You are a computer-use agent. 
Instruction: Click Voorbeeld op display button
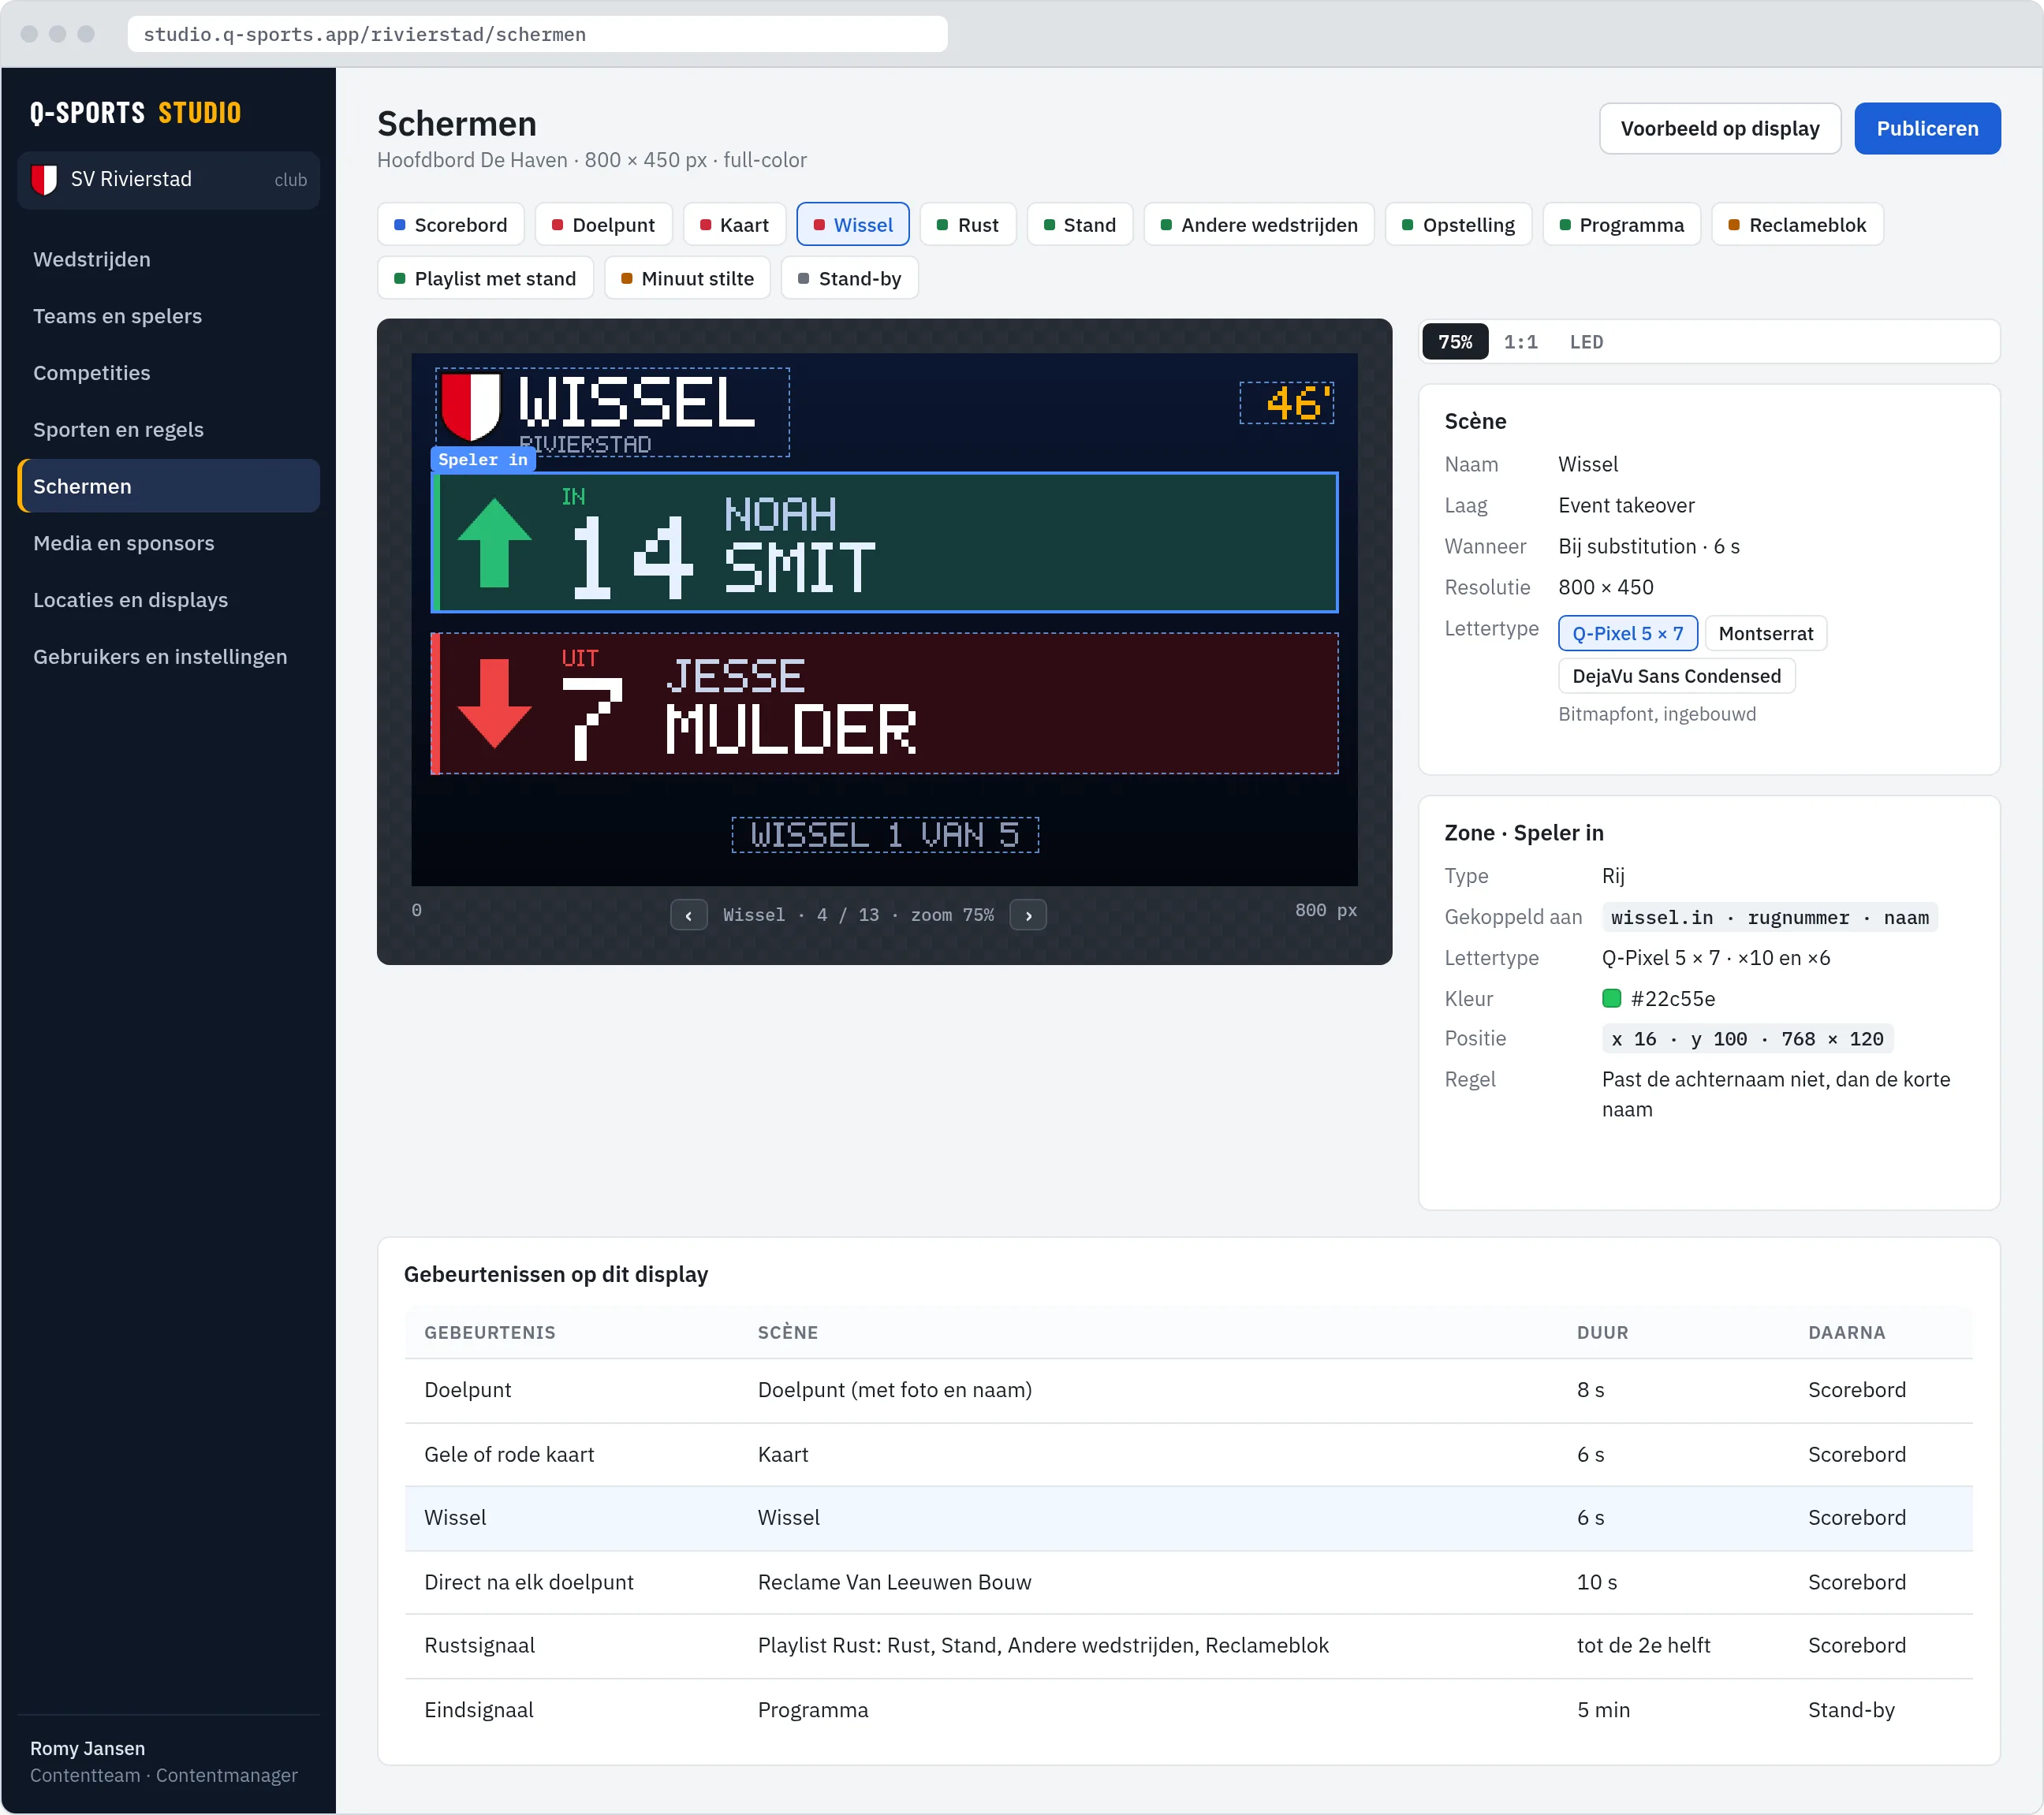pyautogui.click(x=1719, y=129)
